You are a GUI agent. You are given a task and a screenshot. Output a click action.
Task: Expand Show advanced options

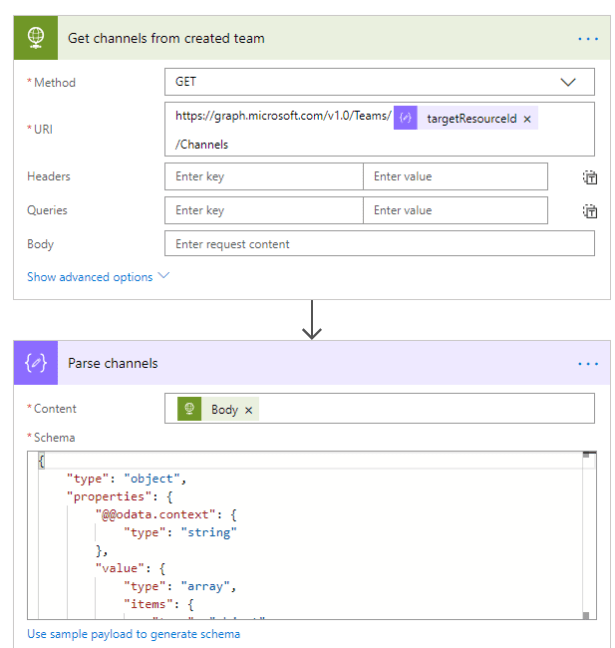point(98,277)
